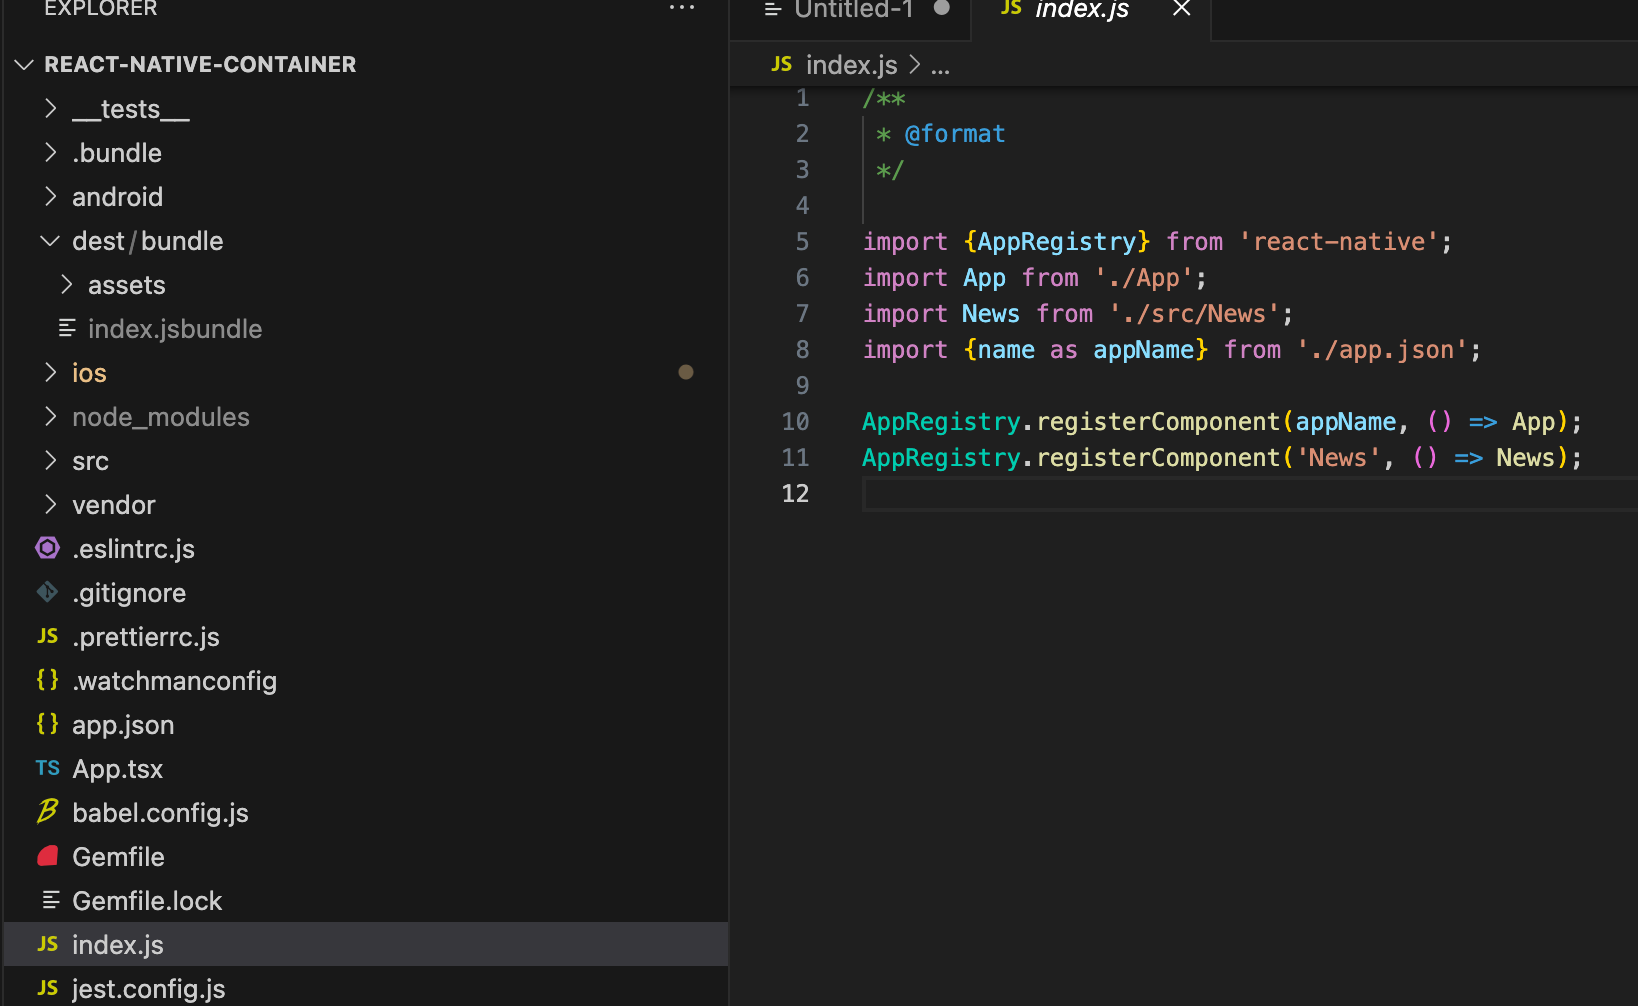1638x1006 pixels.
Task: Select the index.js editor tab
Action: (x=1082, y=10)
